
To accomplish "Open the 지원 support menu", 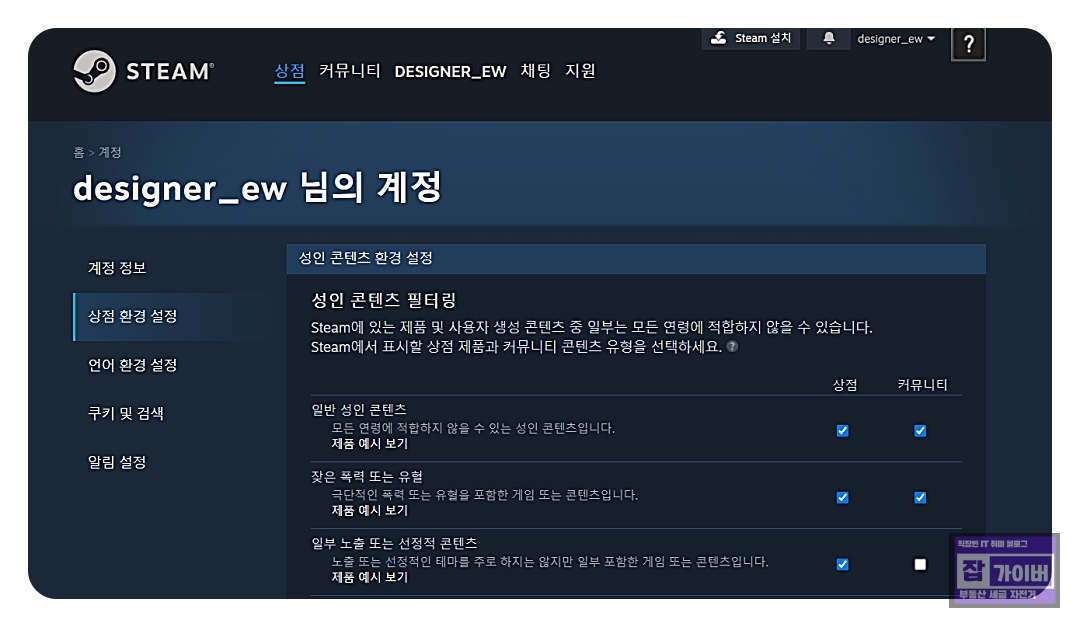I will coord(580,71).
